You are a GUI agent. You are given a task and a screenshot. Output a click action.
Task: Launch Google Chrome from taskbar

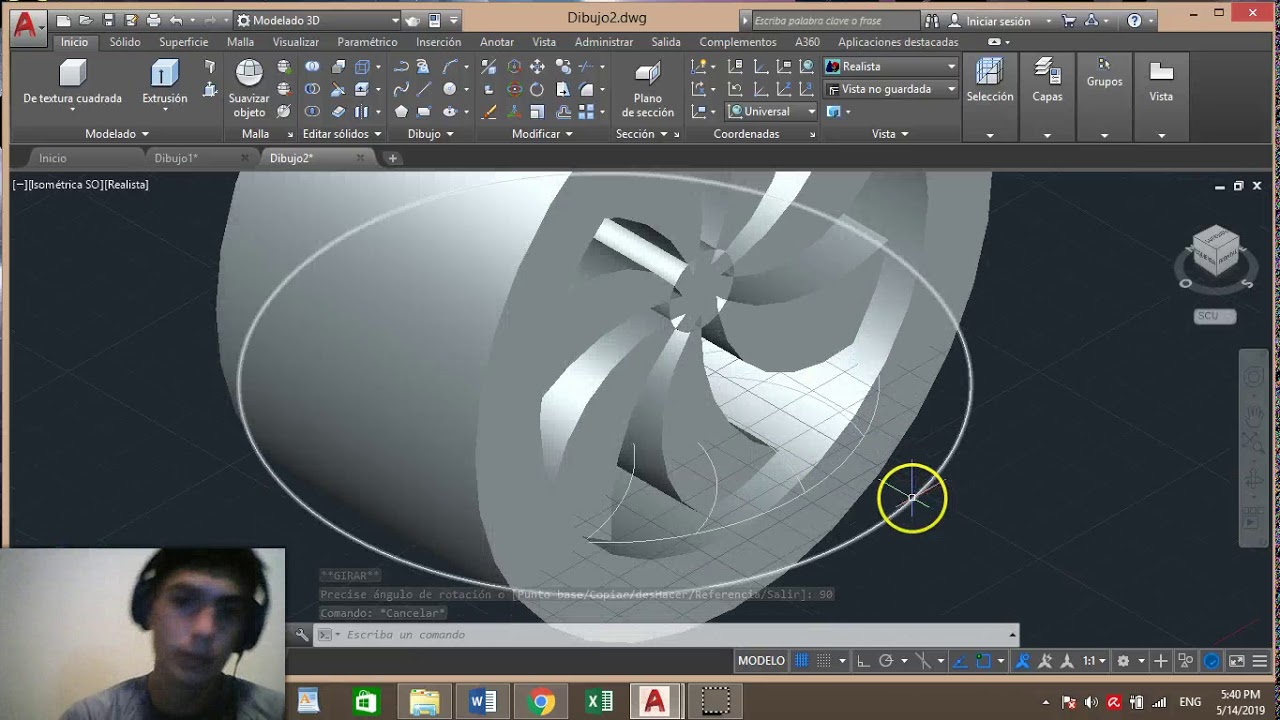pyautogui.click(x=541, y=701)
